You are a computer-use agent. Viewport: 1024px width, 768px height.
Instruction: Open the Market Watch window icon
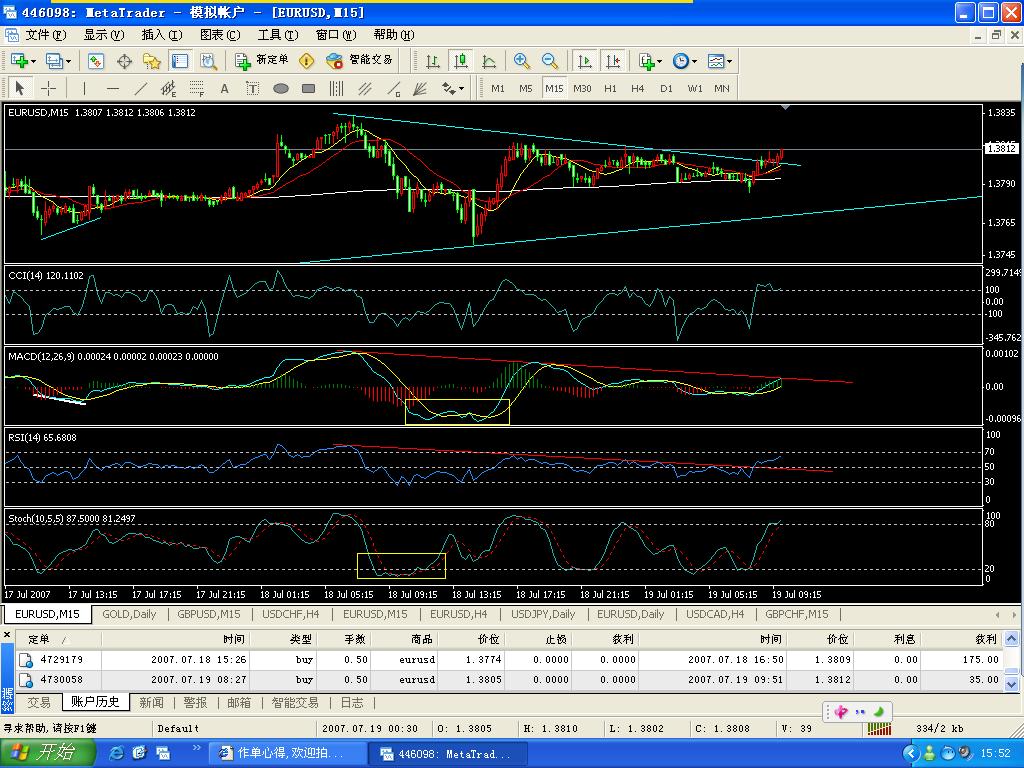pos(96,61)
